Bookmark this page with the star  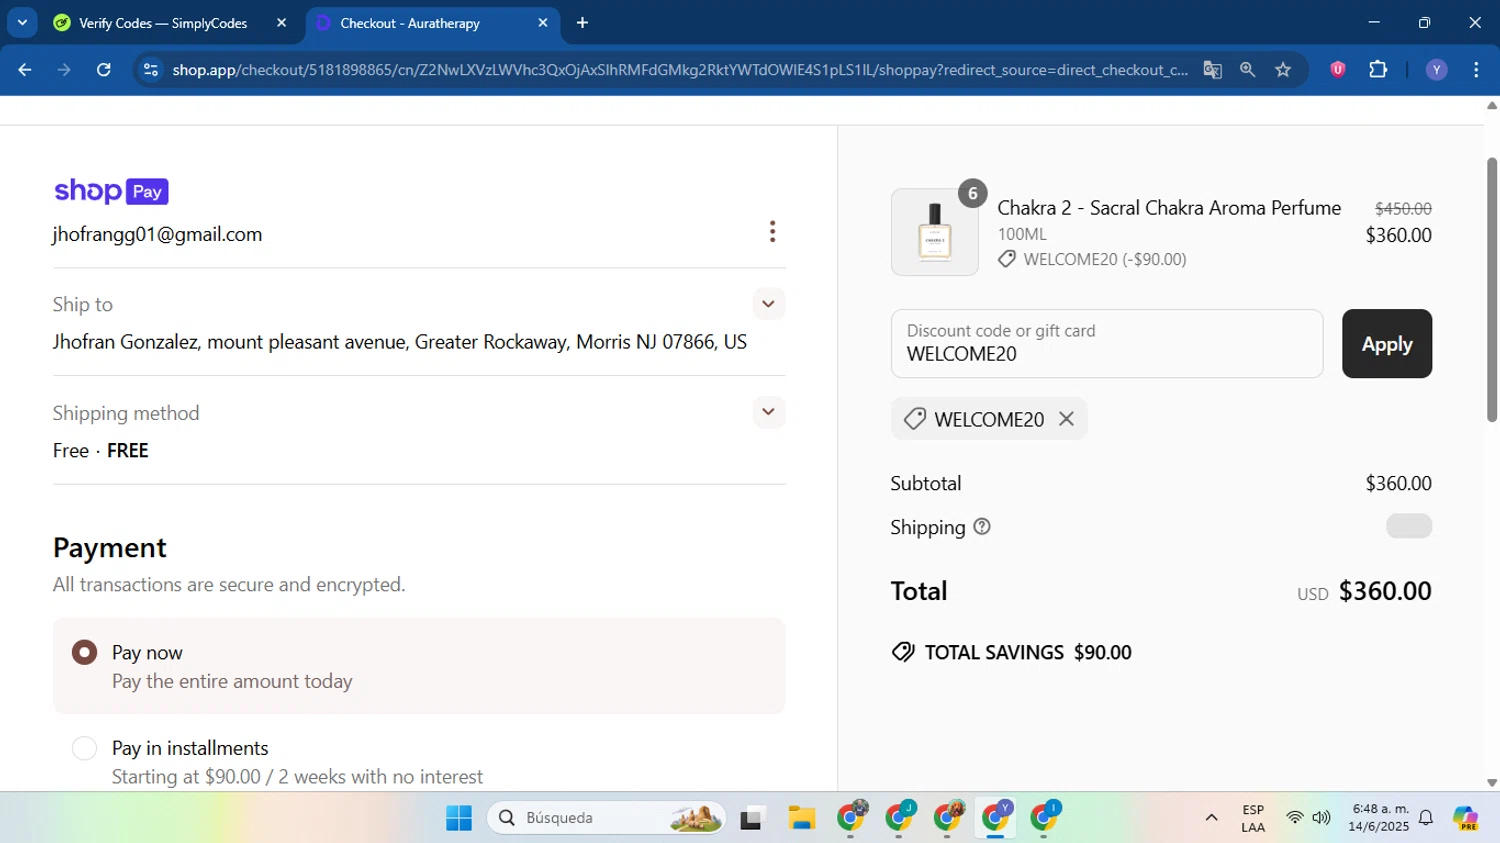[x=1284, y=70]
